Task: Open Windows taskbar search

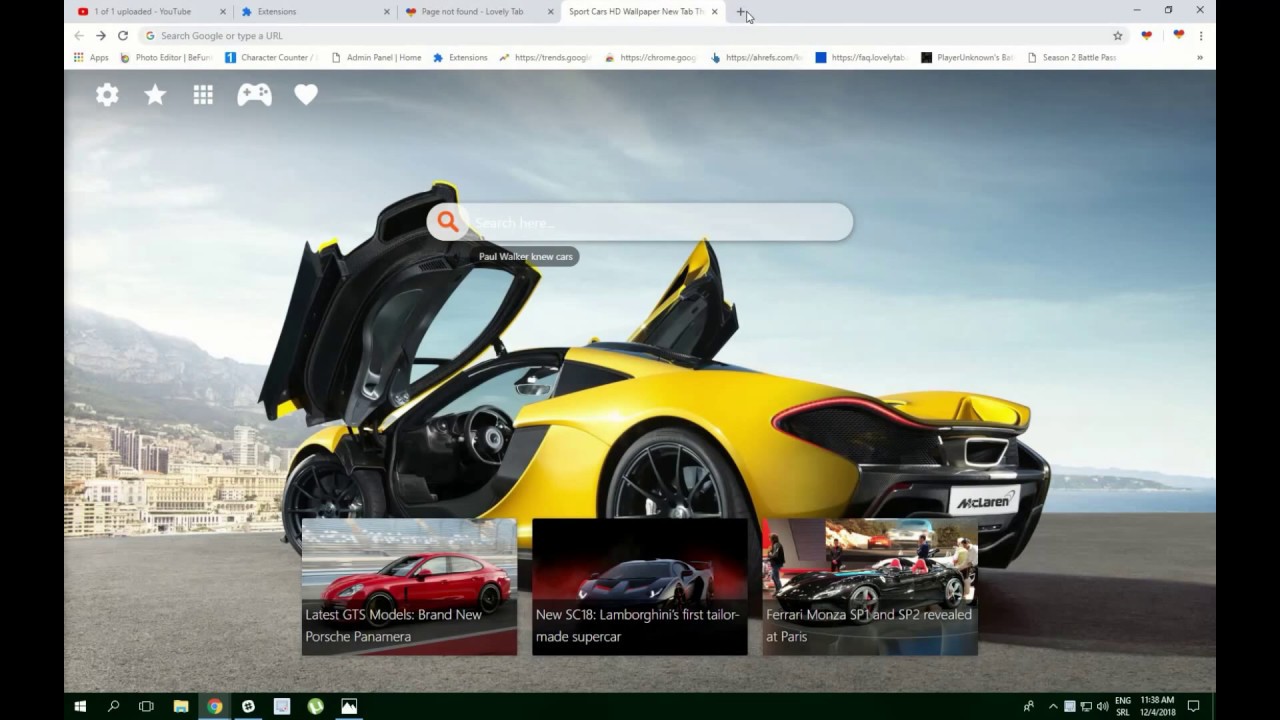Action: [113, 706]
